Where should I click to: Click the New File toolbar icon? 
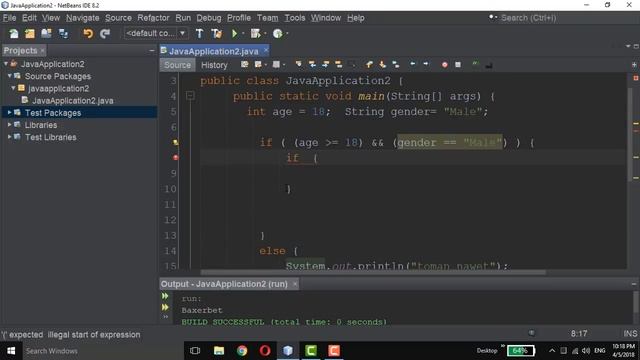13,33
